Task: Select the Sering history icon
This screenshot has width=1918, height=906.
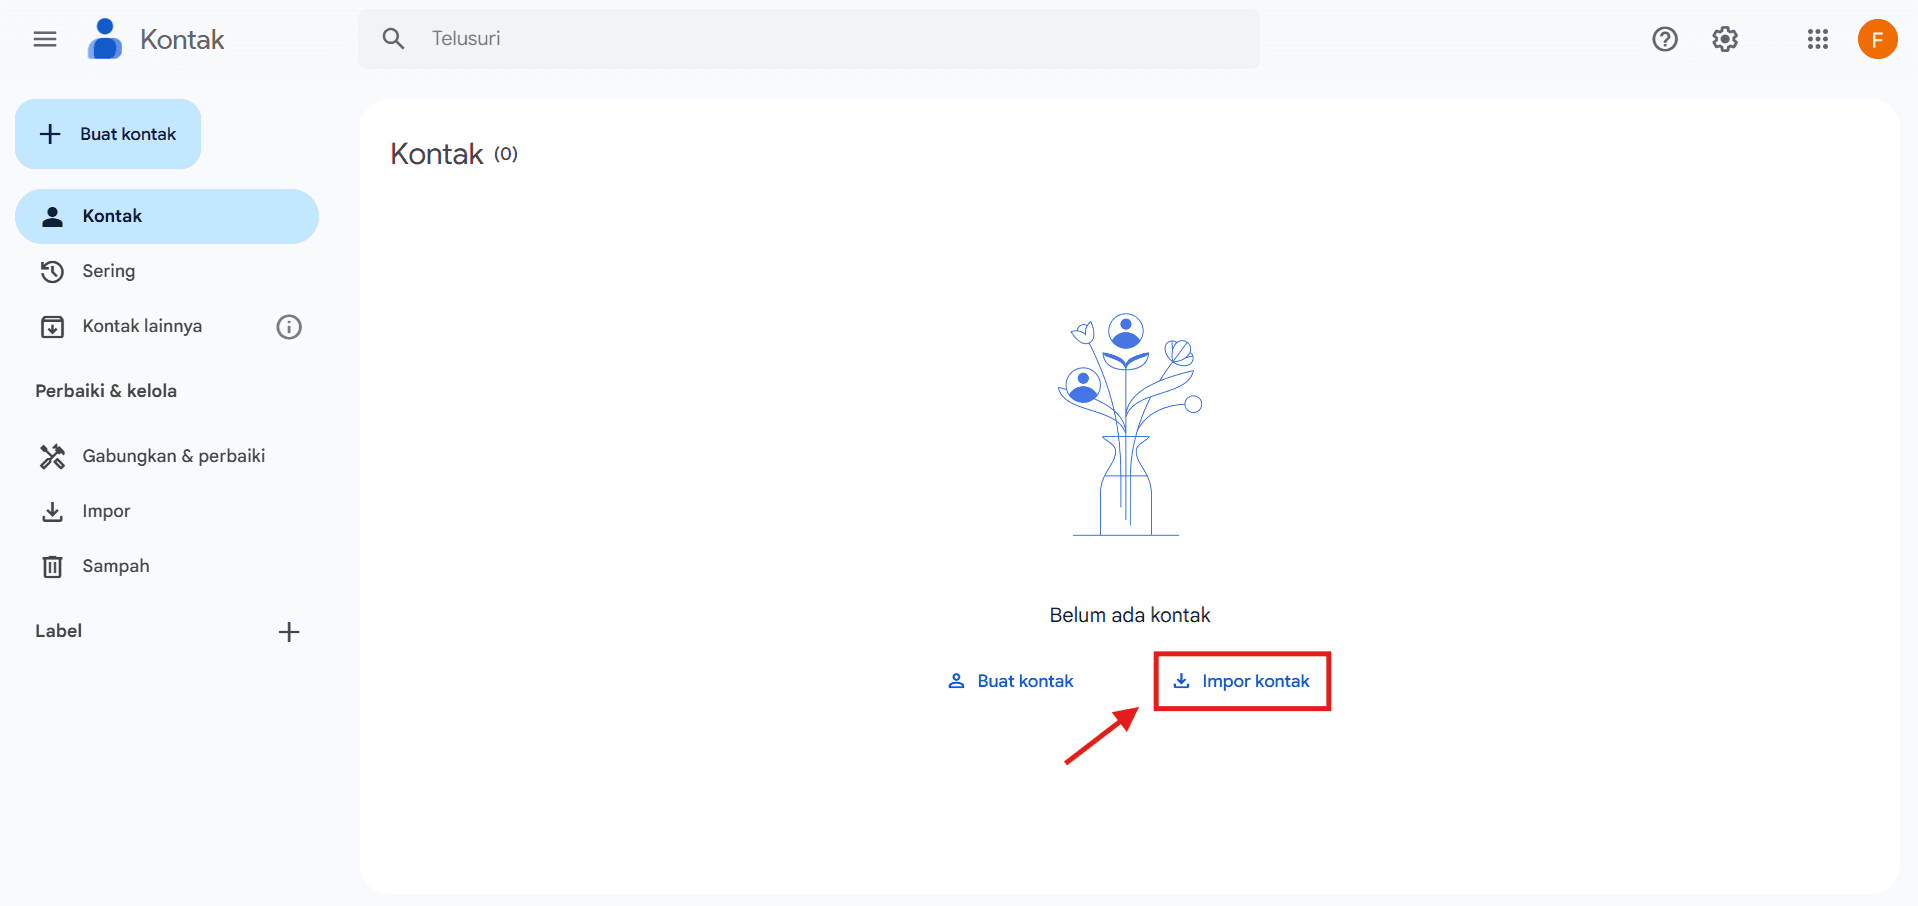Action: click(52, 271)
